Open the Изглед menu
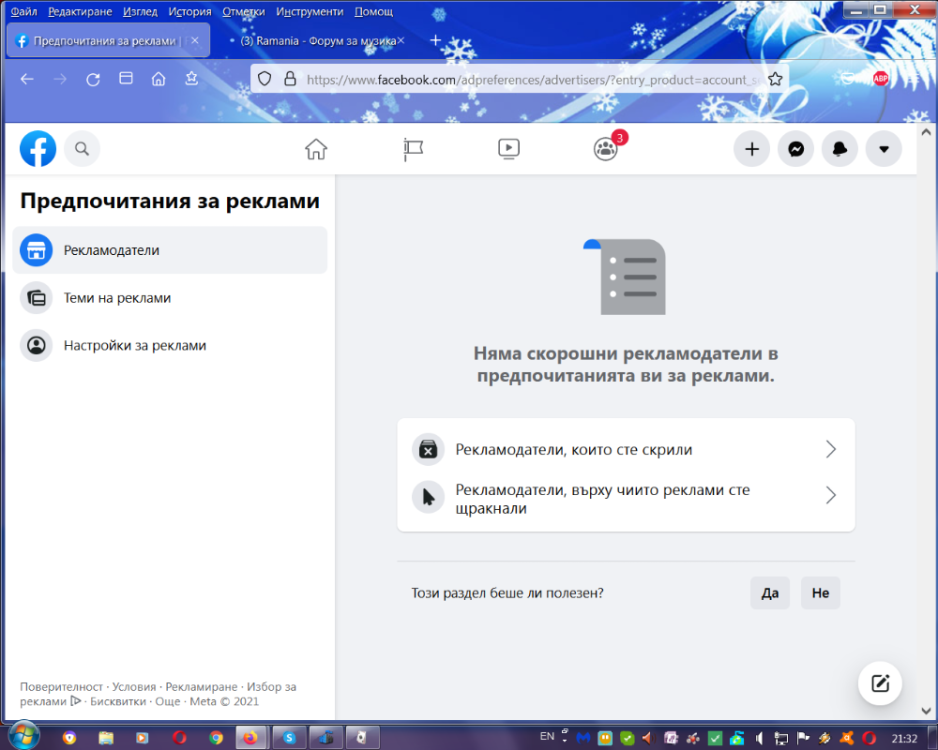The image size is (938, 750). [140, 11]
